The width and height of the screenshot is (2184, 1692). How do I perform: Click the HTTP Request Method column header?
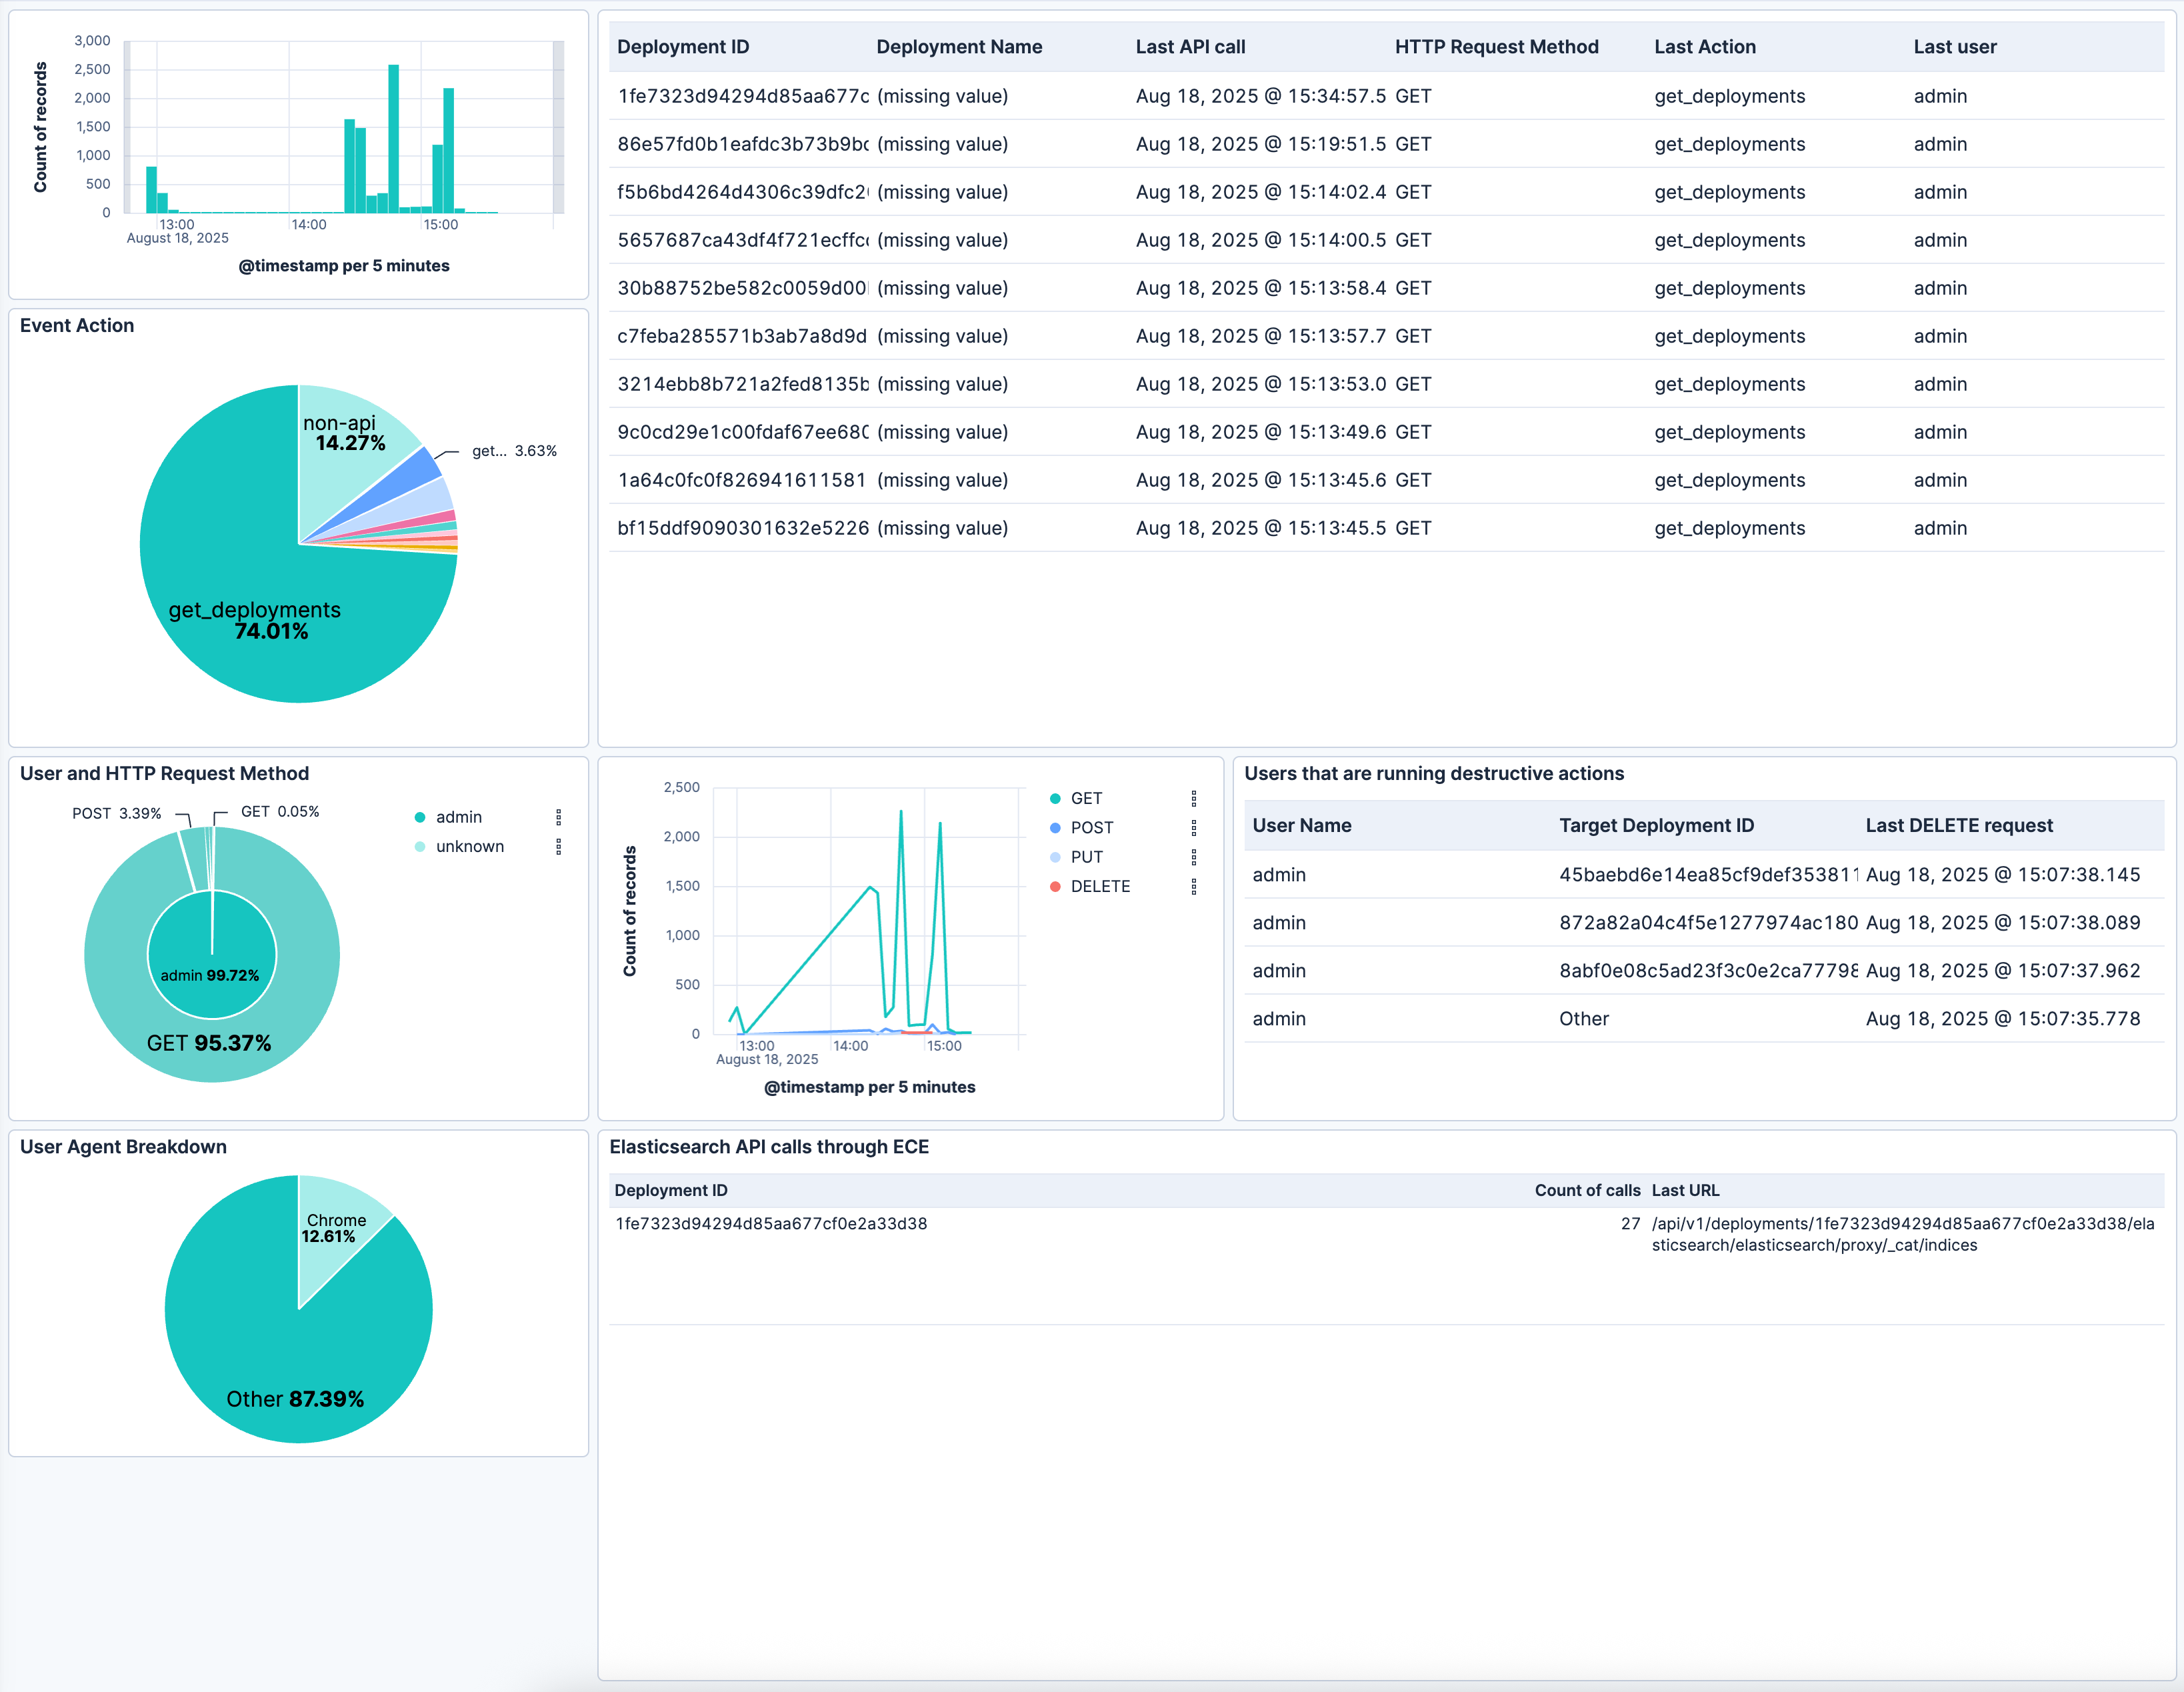click(x=1496, y=47)
